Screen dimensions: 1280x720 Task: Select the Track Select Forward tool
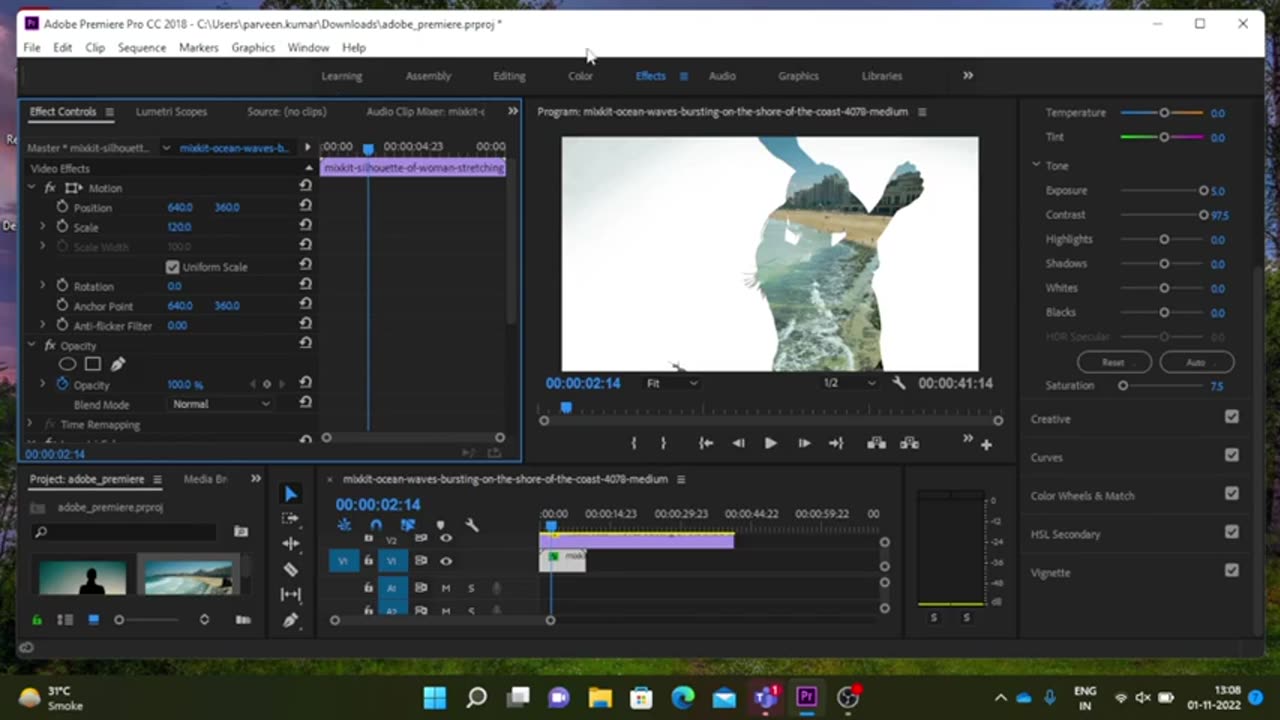[x=290, y=518]
